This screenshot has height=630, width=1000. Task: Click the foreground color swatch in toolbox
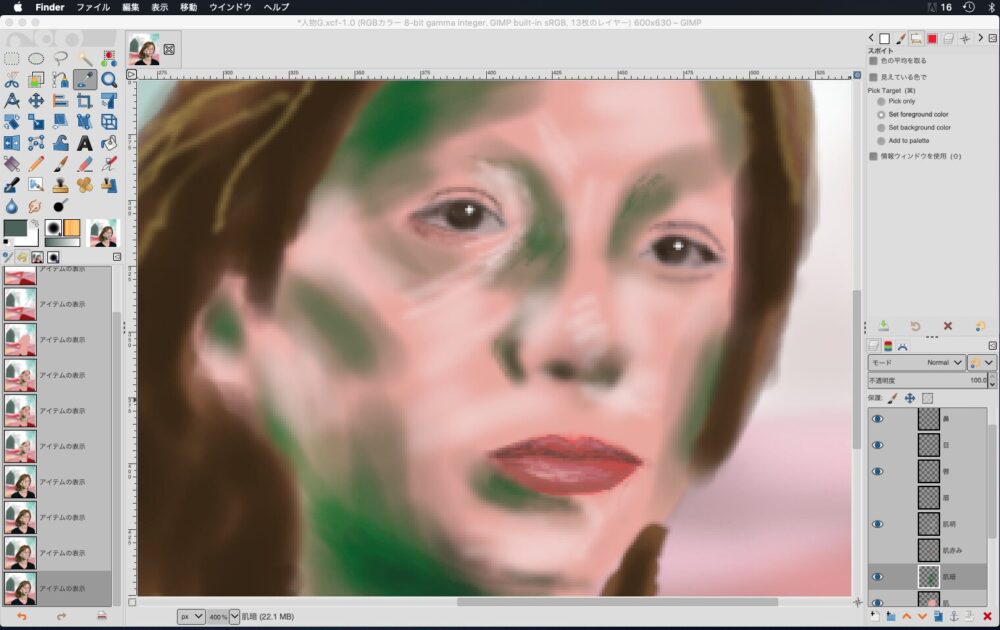tap(17, 229)
